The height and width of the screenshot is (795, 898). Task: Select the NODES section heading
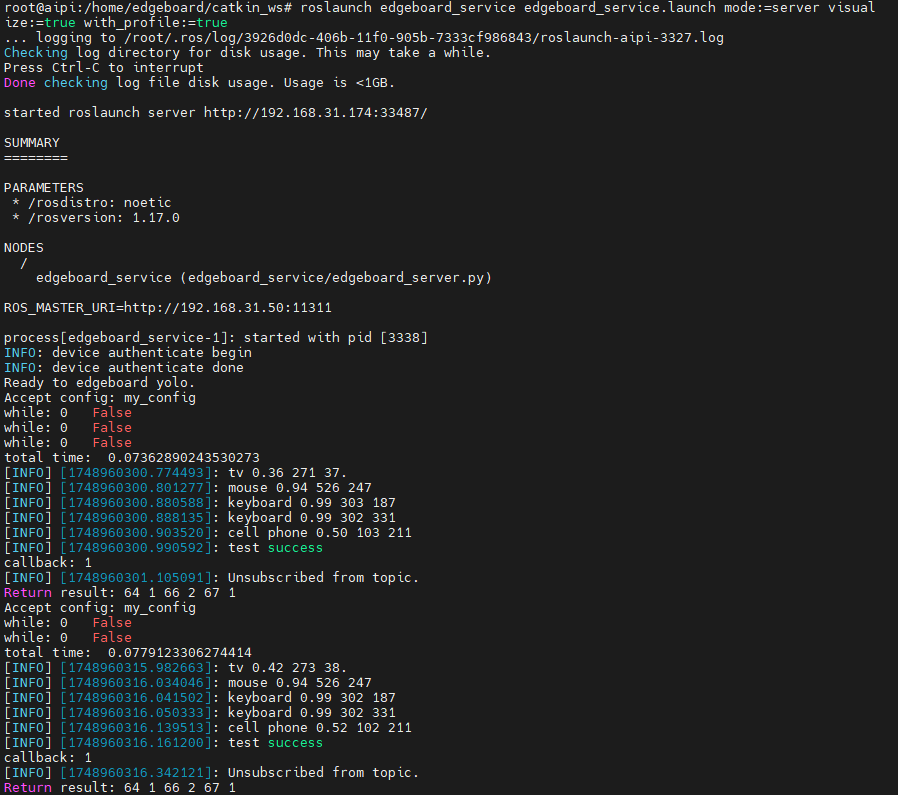click(23, 248)
